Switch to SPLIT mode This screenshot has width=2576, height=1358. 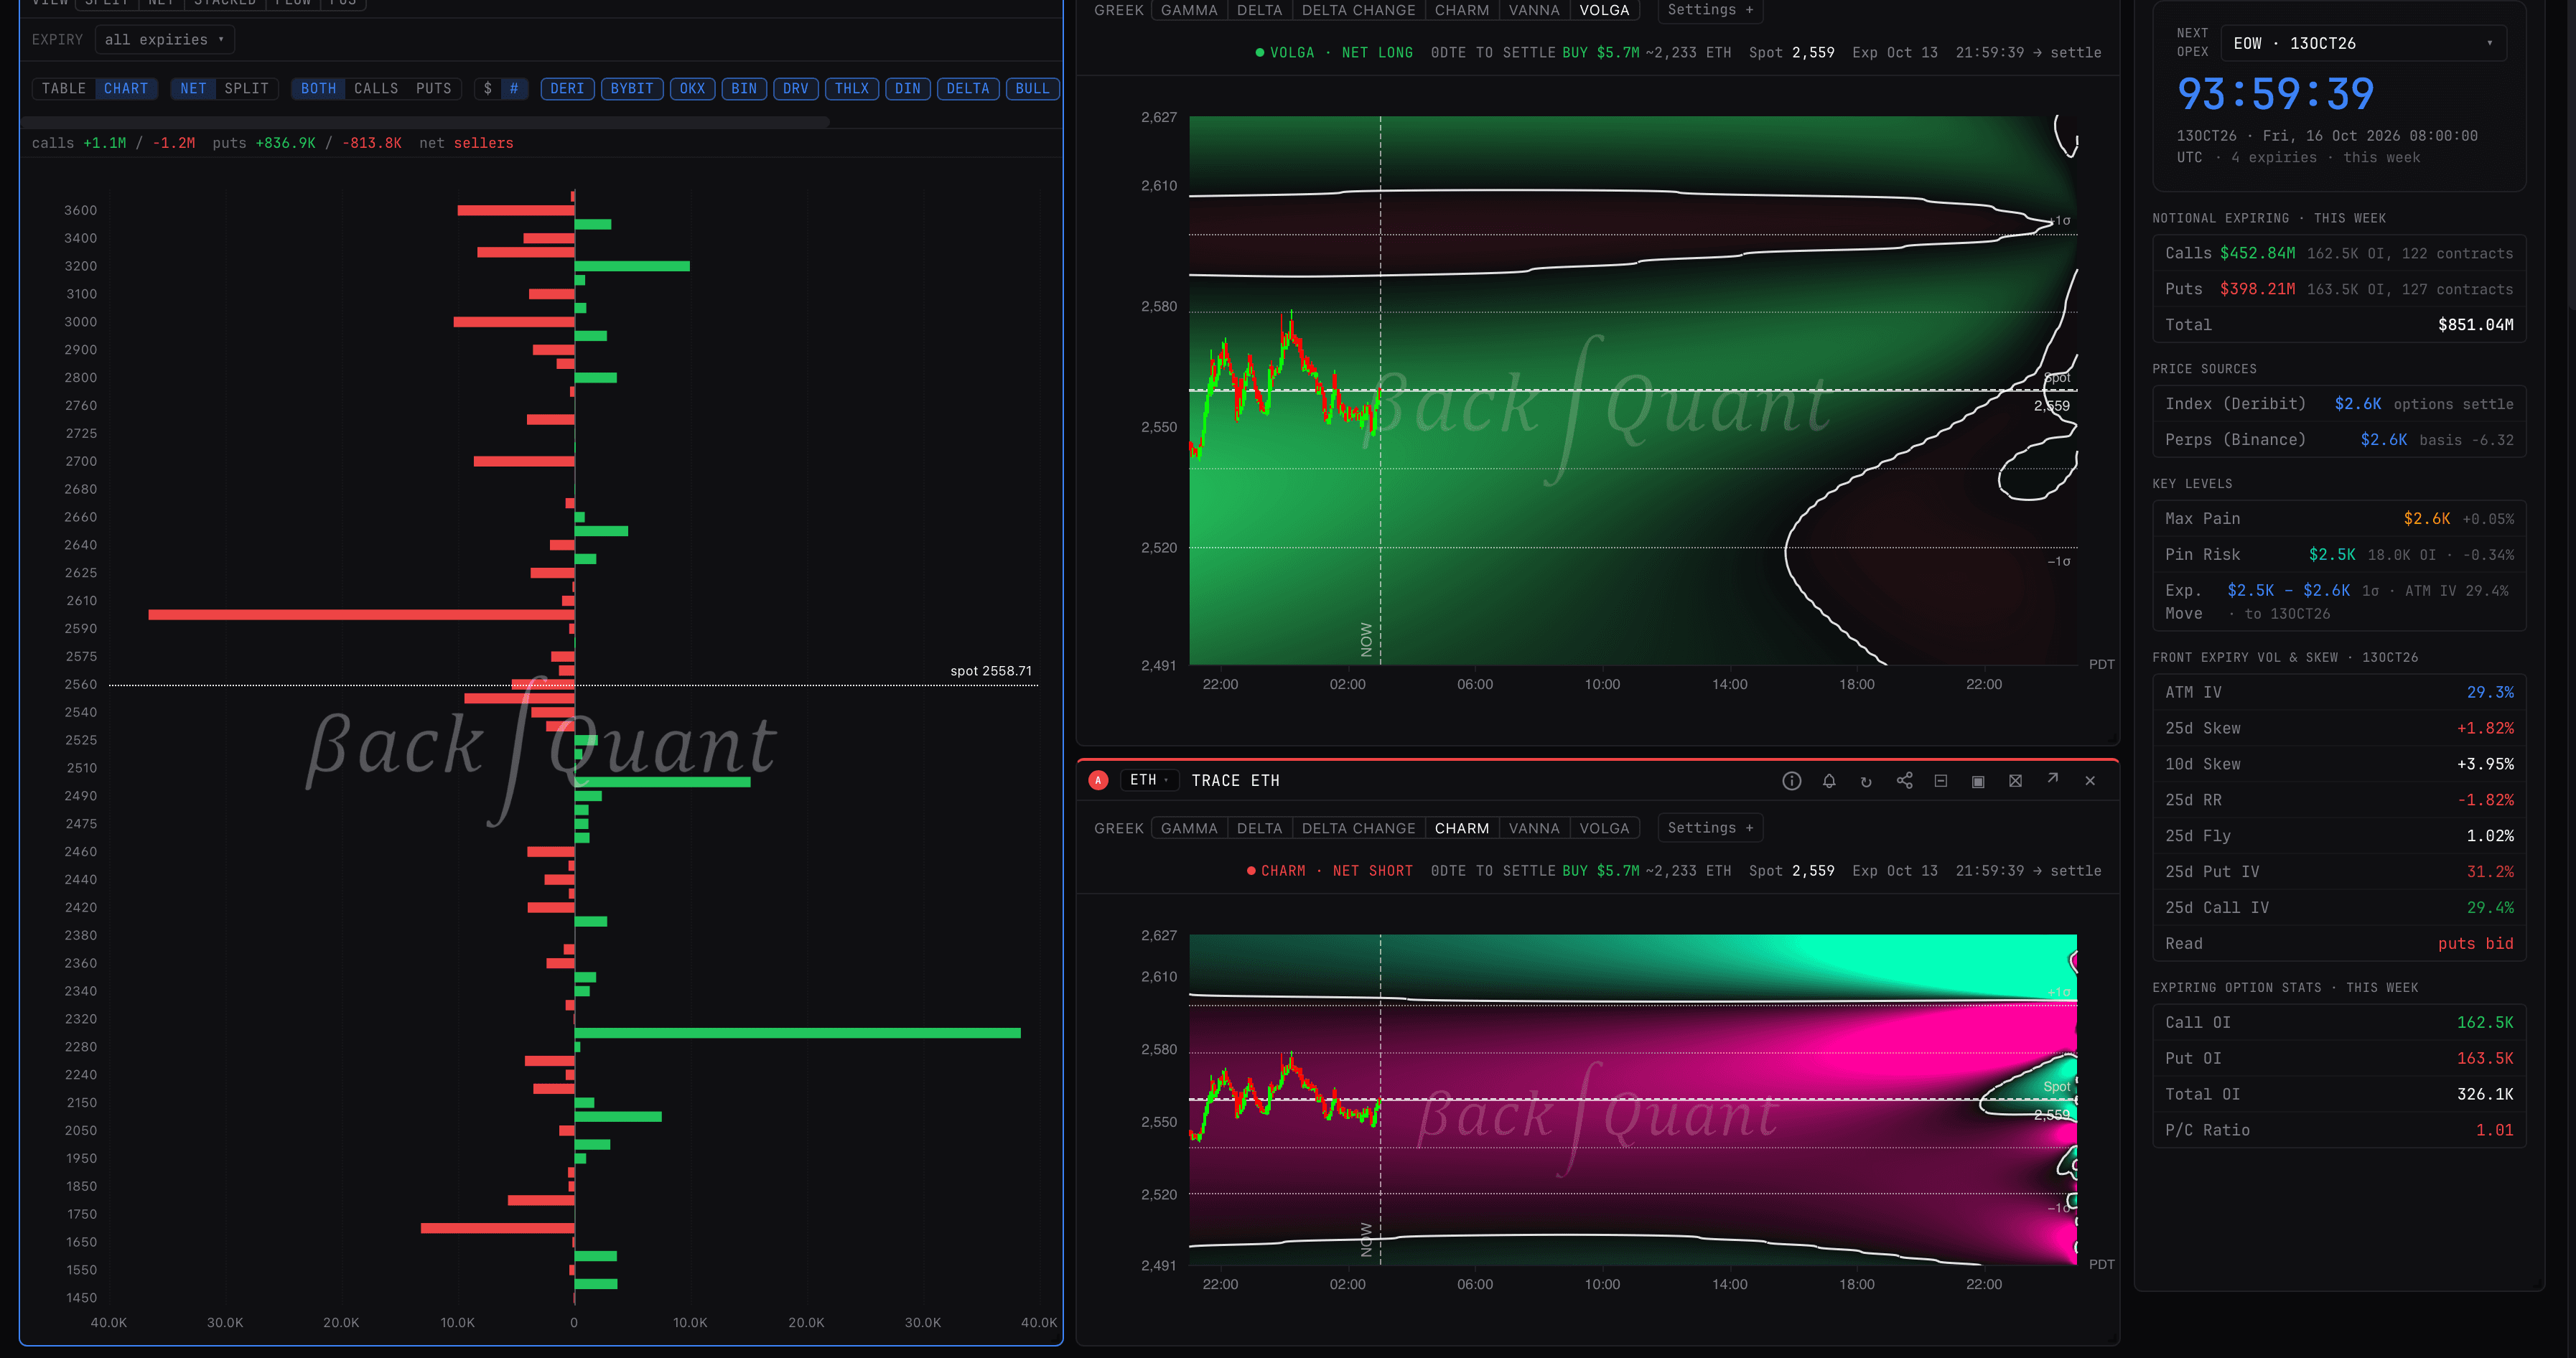pyautogui.click(x=247, y=89)
